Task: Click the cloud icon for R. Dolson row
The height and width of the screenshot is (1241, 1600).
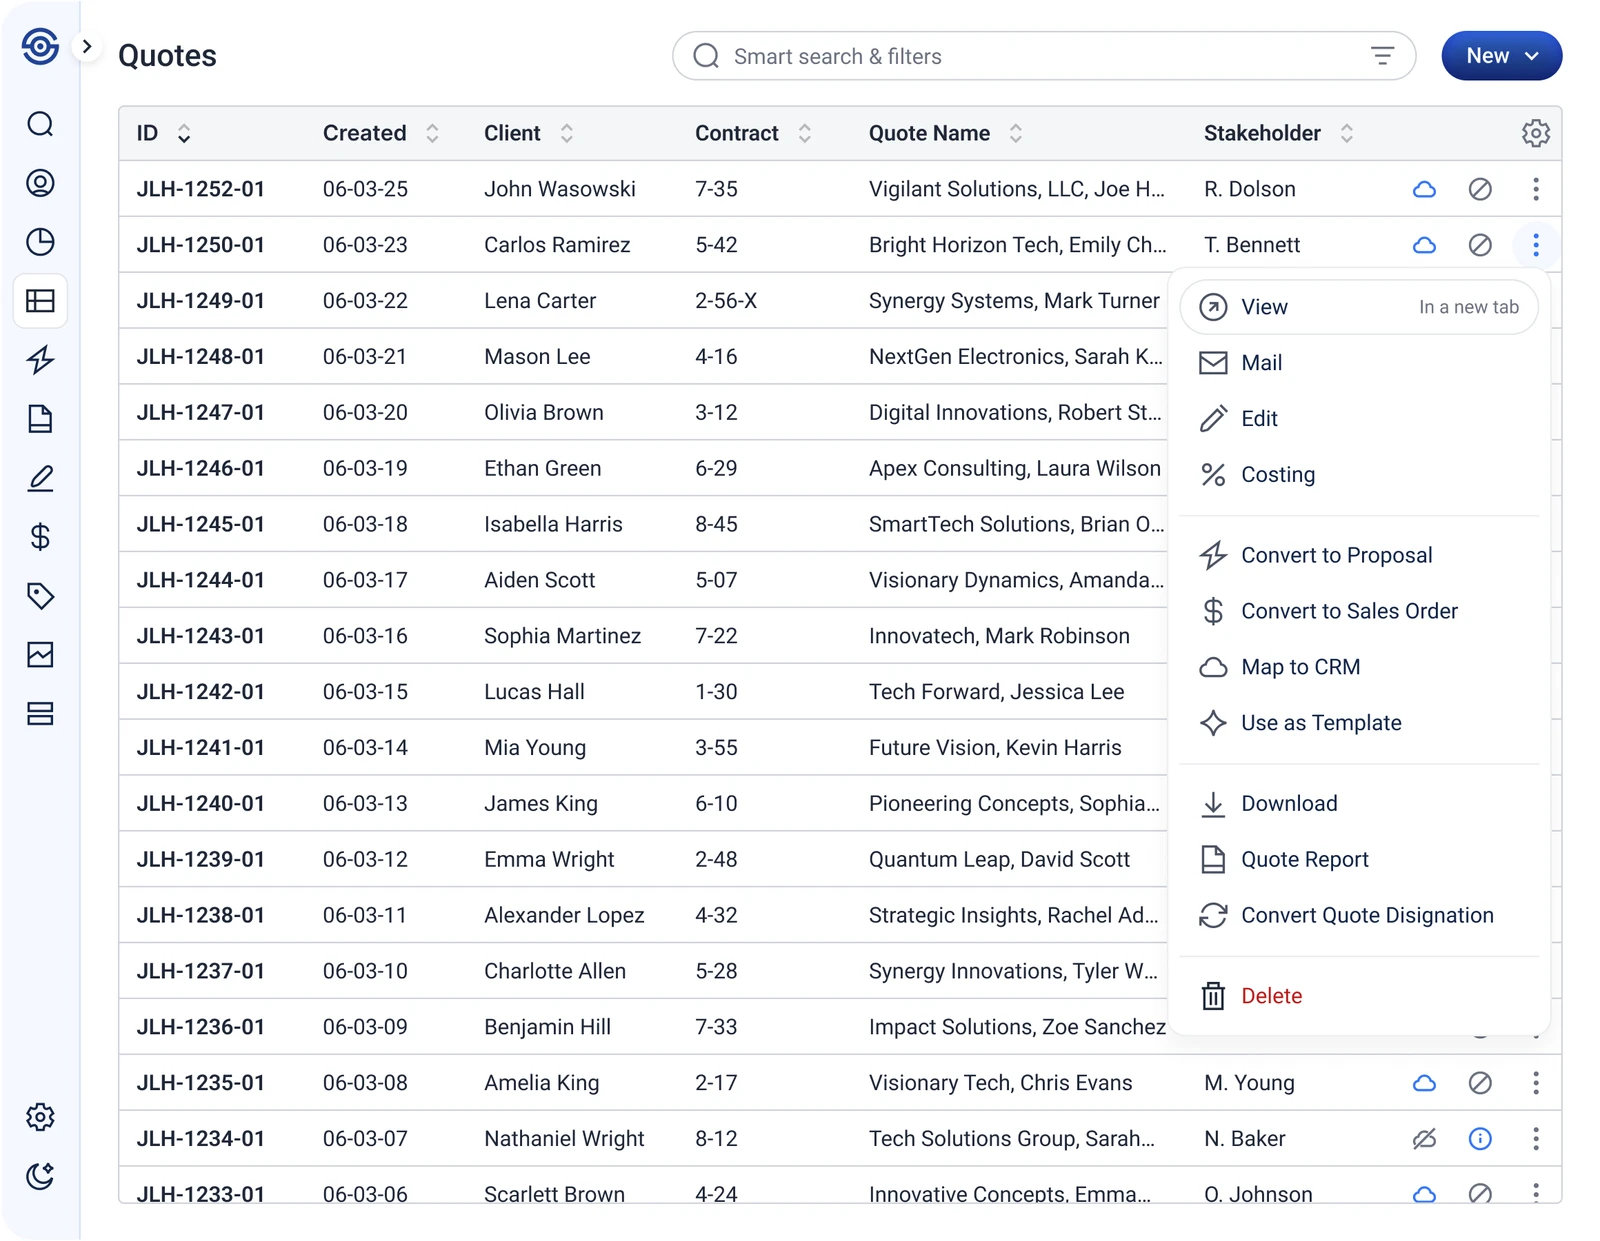Action: 1424,189
